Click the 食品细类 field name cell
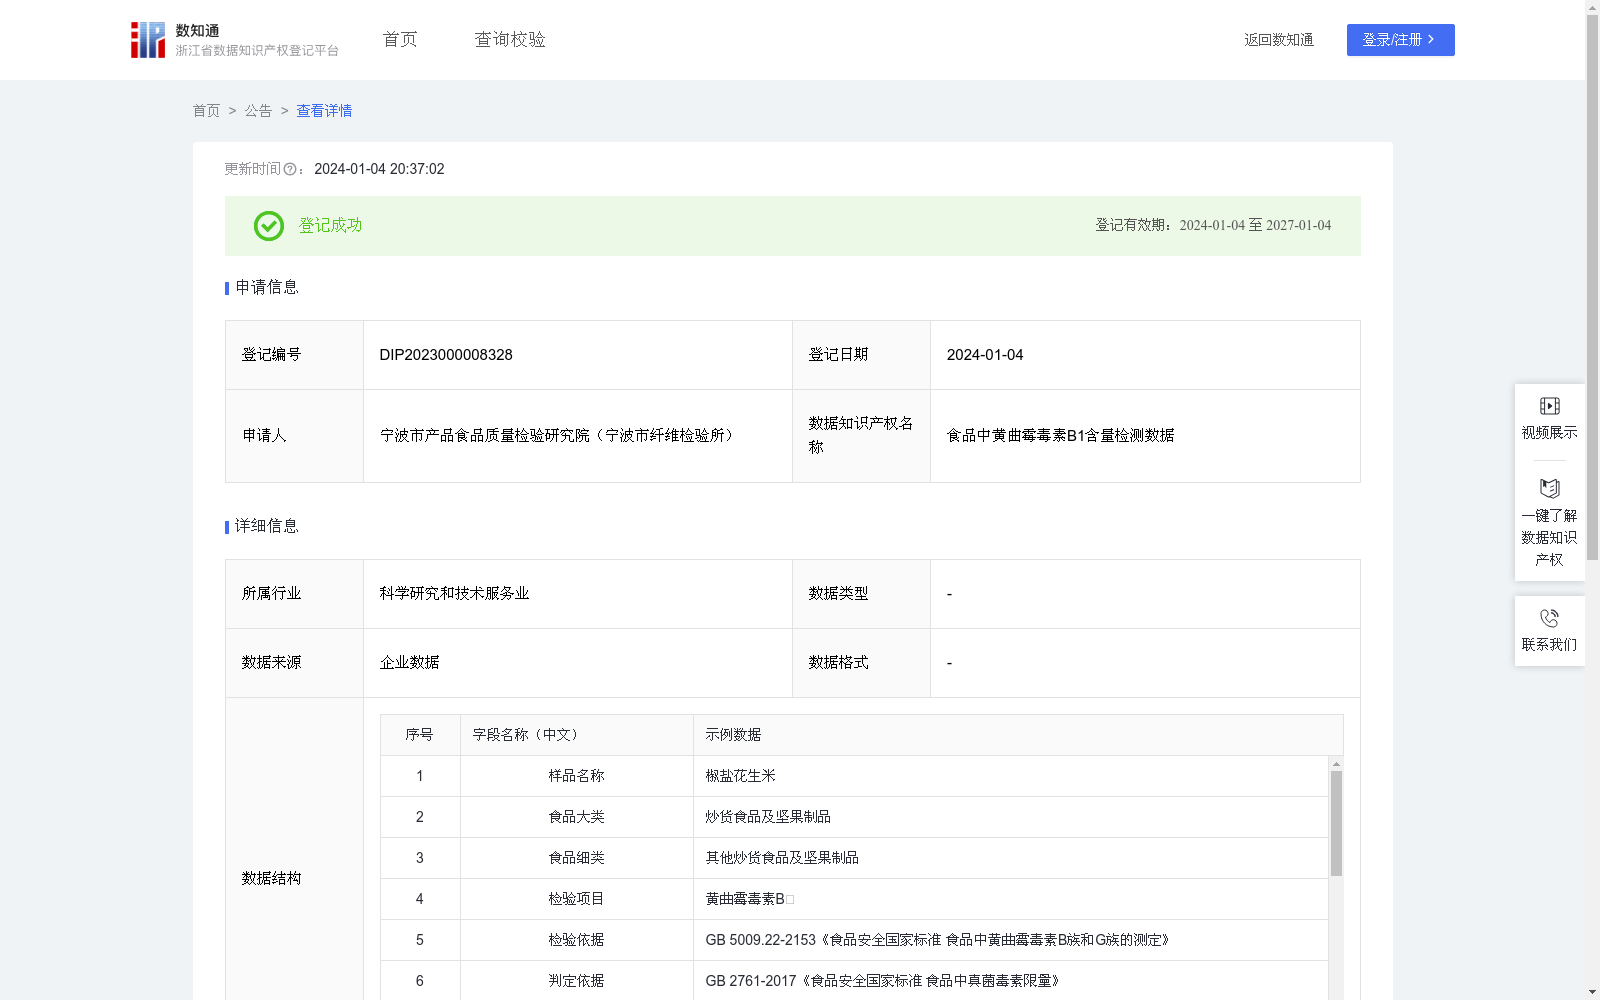Image resolution: width=1600 pixels, height=1000 pixels. point(576,858)
